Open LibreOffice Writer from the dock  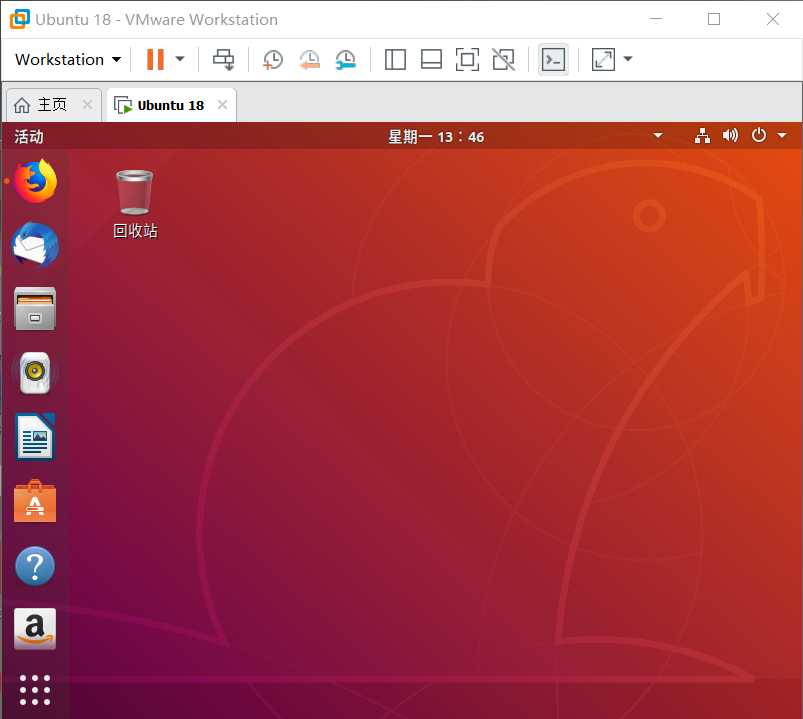pos(35,437)
